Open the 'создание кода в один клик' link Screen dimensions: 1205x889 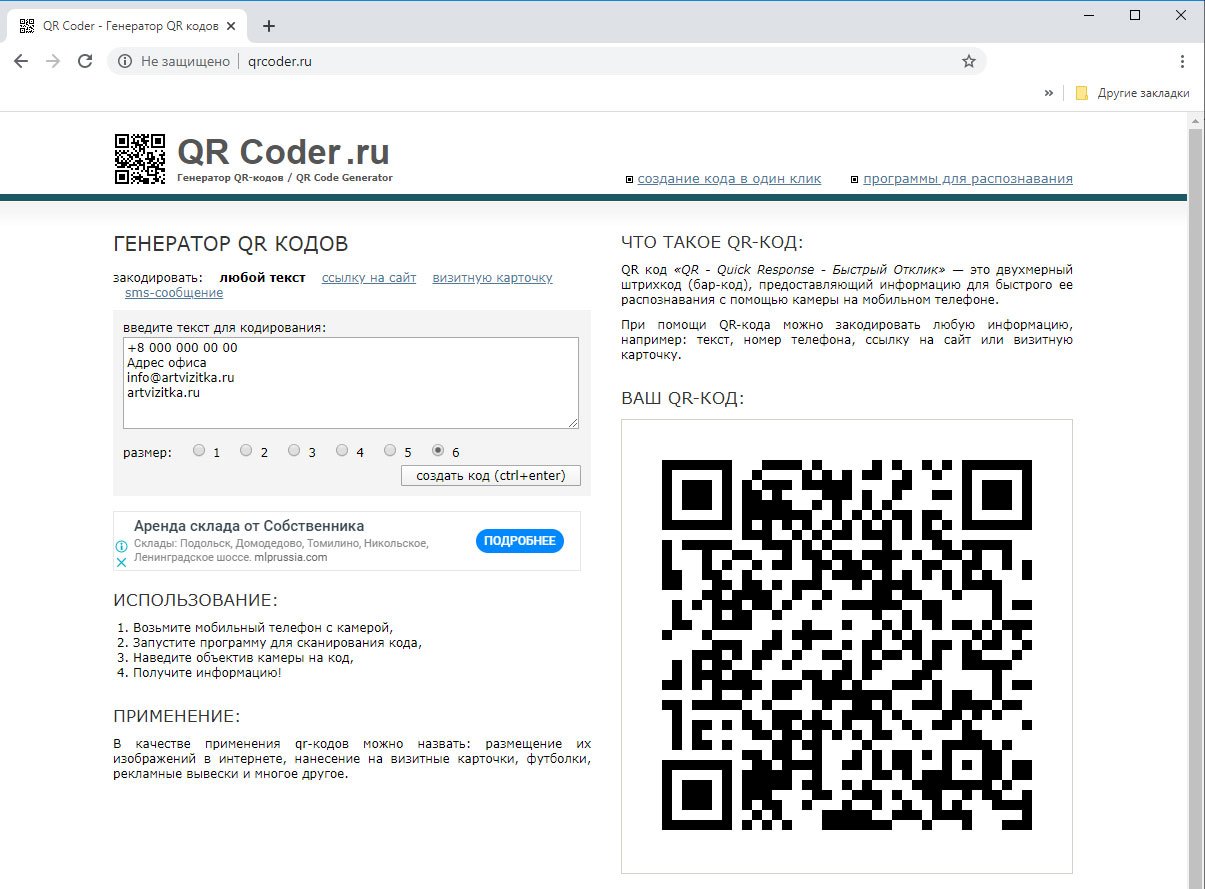729,179
